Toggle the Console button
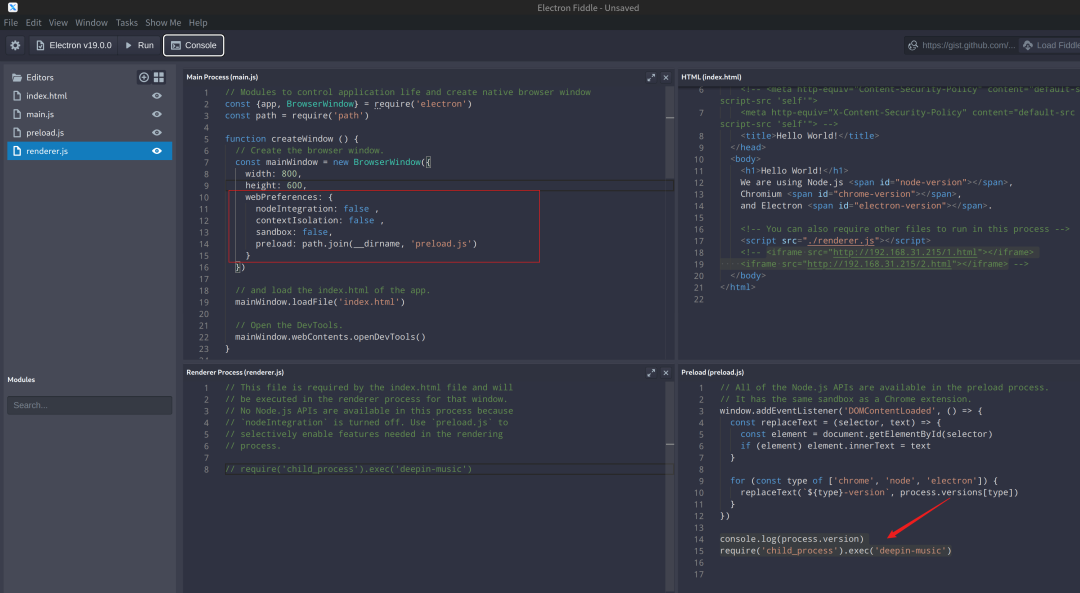This screenshot has width=1080, height=593. [x=194, y=45]
